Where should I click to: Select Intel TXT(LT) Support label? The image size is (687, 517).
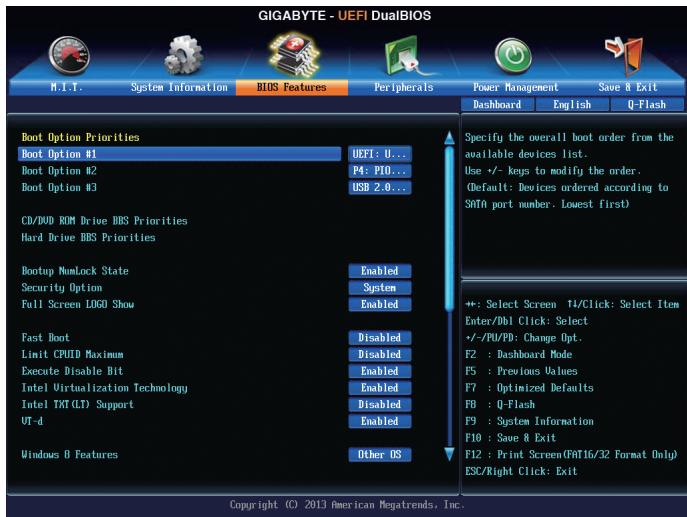point(78,404)
